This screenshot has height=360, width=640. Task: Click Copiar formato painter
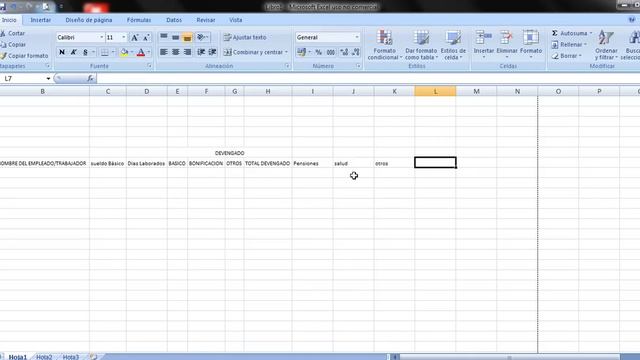point(24,56)
